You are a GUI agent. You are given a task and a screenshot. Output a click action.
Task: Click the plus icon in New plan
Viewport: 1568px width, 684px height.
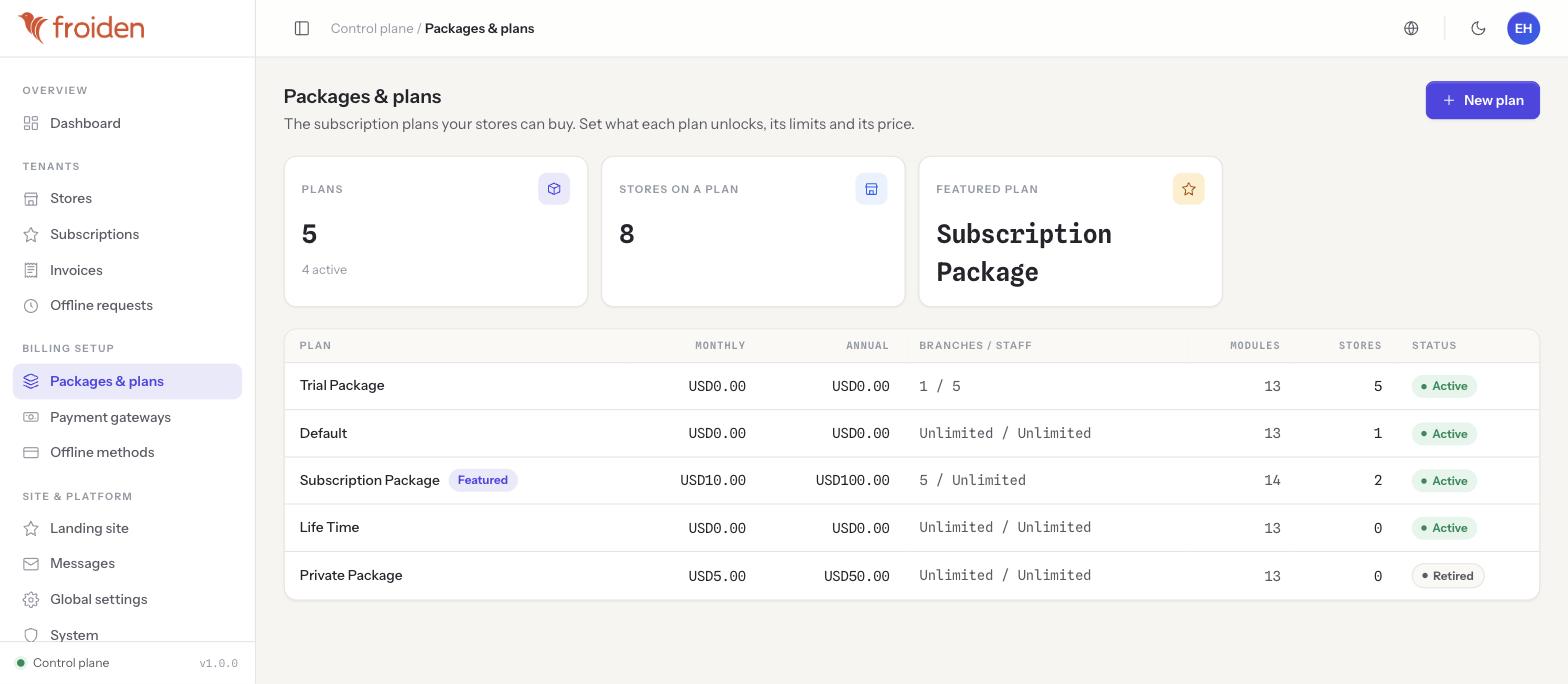point(1448,100)
